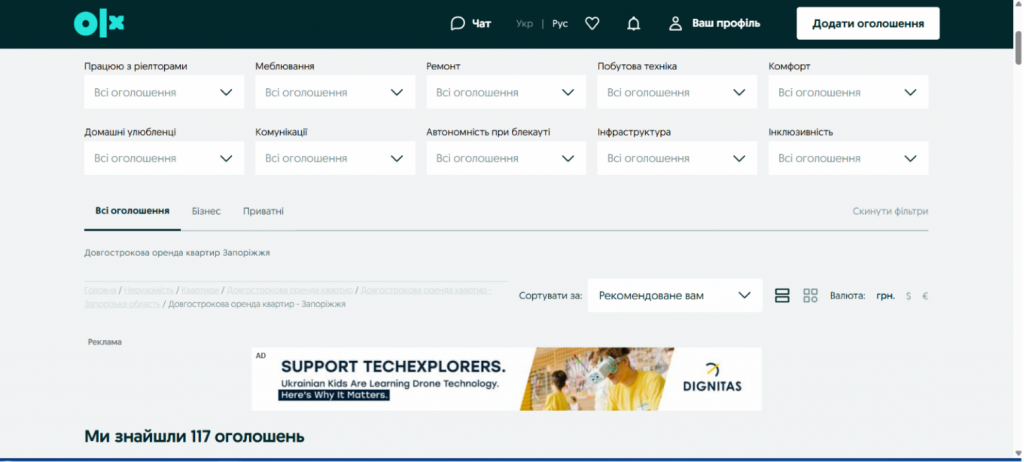Viewport: 1024px width, 462px height.
Task: Open favorites heart icon
Action: click(592, 23)
